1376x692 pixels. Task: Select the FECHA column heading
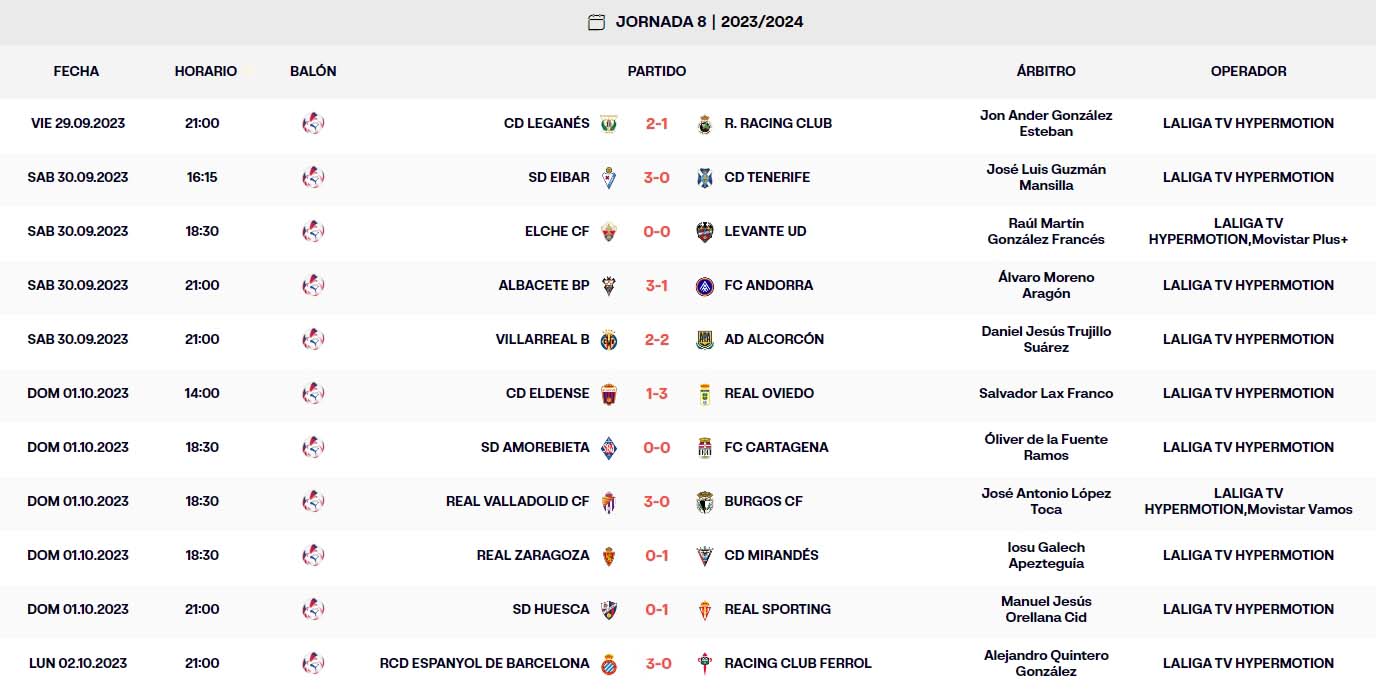click(76, 71)
